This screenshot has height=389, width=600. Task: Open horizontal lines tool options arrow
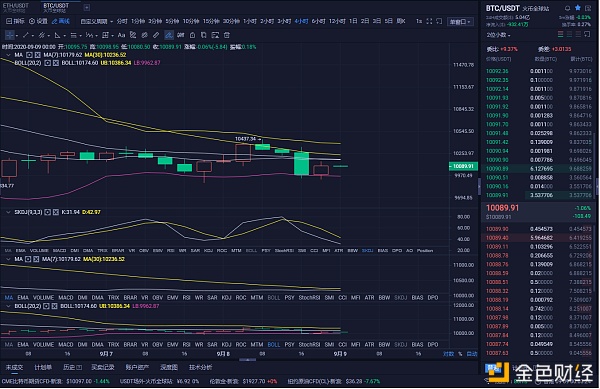click(80, 36)
